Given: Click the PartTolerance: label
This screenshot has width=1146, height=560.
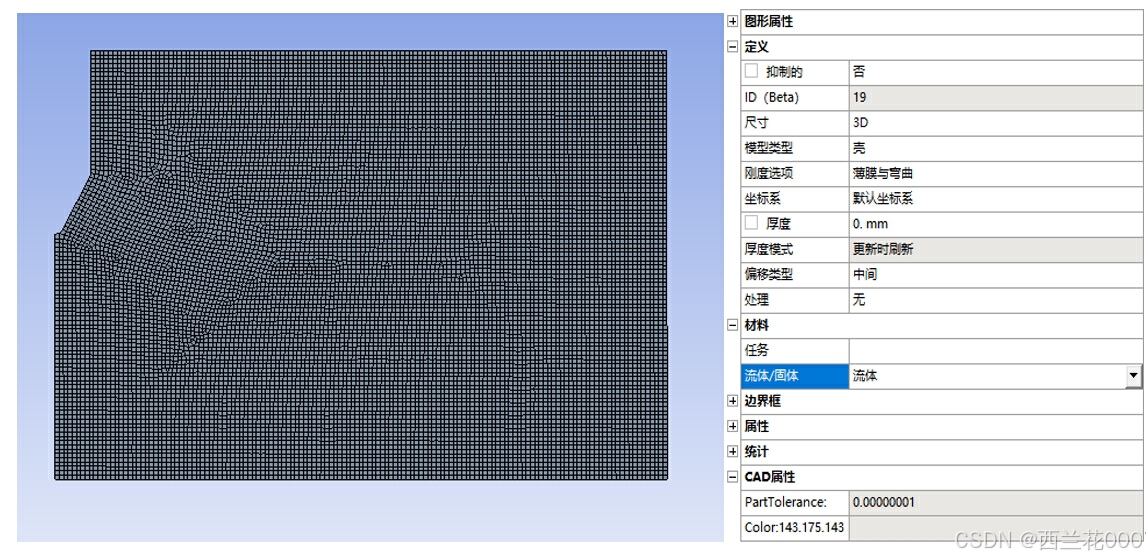Looking at the screenshot, I should 794,502.
